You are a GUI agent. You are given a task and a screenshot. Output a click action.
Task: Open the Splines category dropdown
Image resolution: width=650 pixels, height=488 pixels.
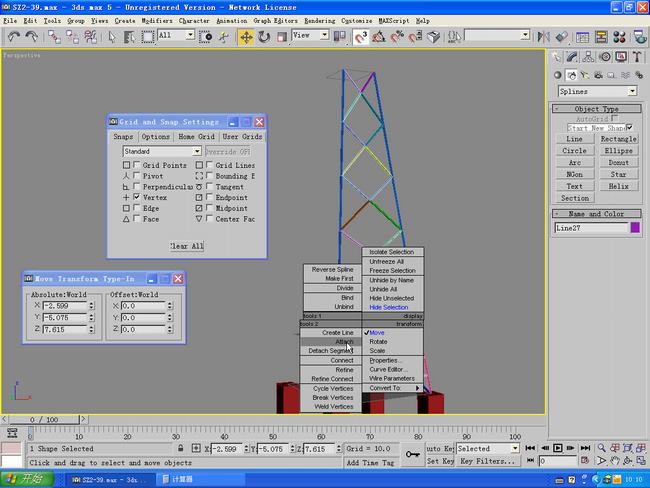597,91
